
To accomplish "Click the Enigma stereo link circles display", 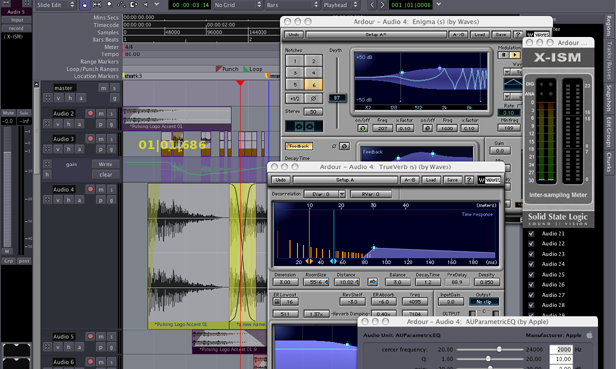I will point(304,126).
